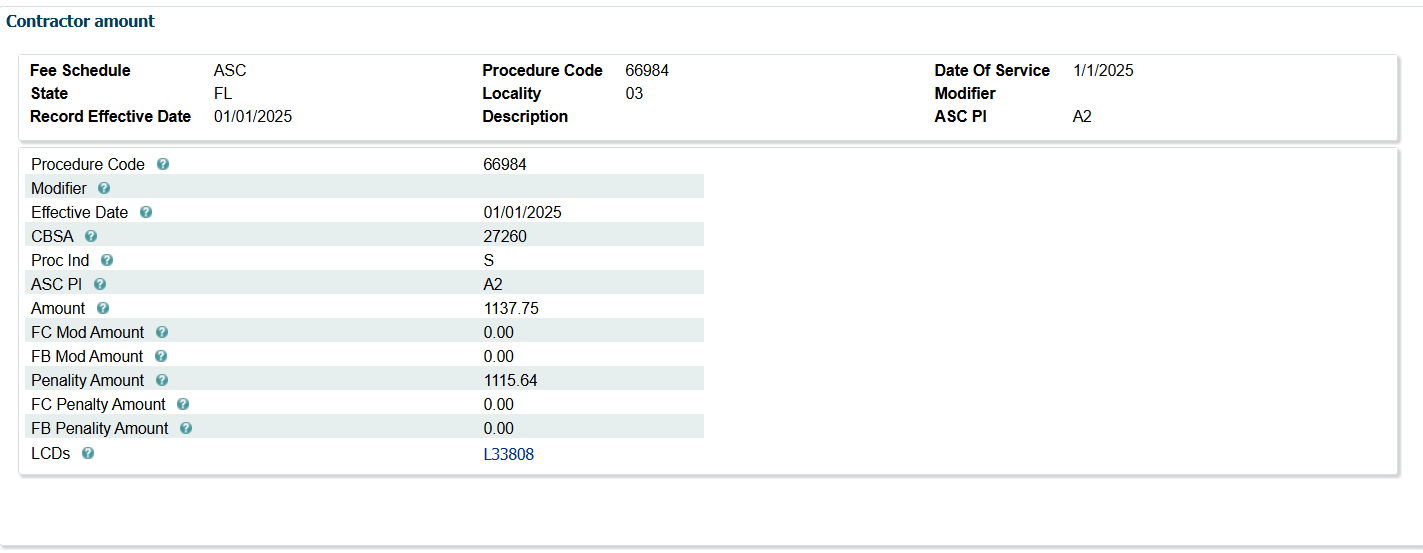Open the Penalty Amount help icon
Image resolution: width=1423 pixels, height=553 pixels.
[162, 380]
